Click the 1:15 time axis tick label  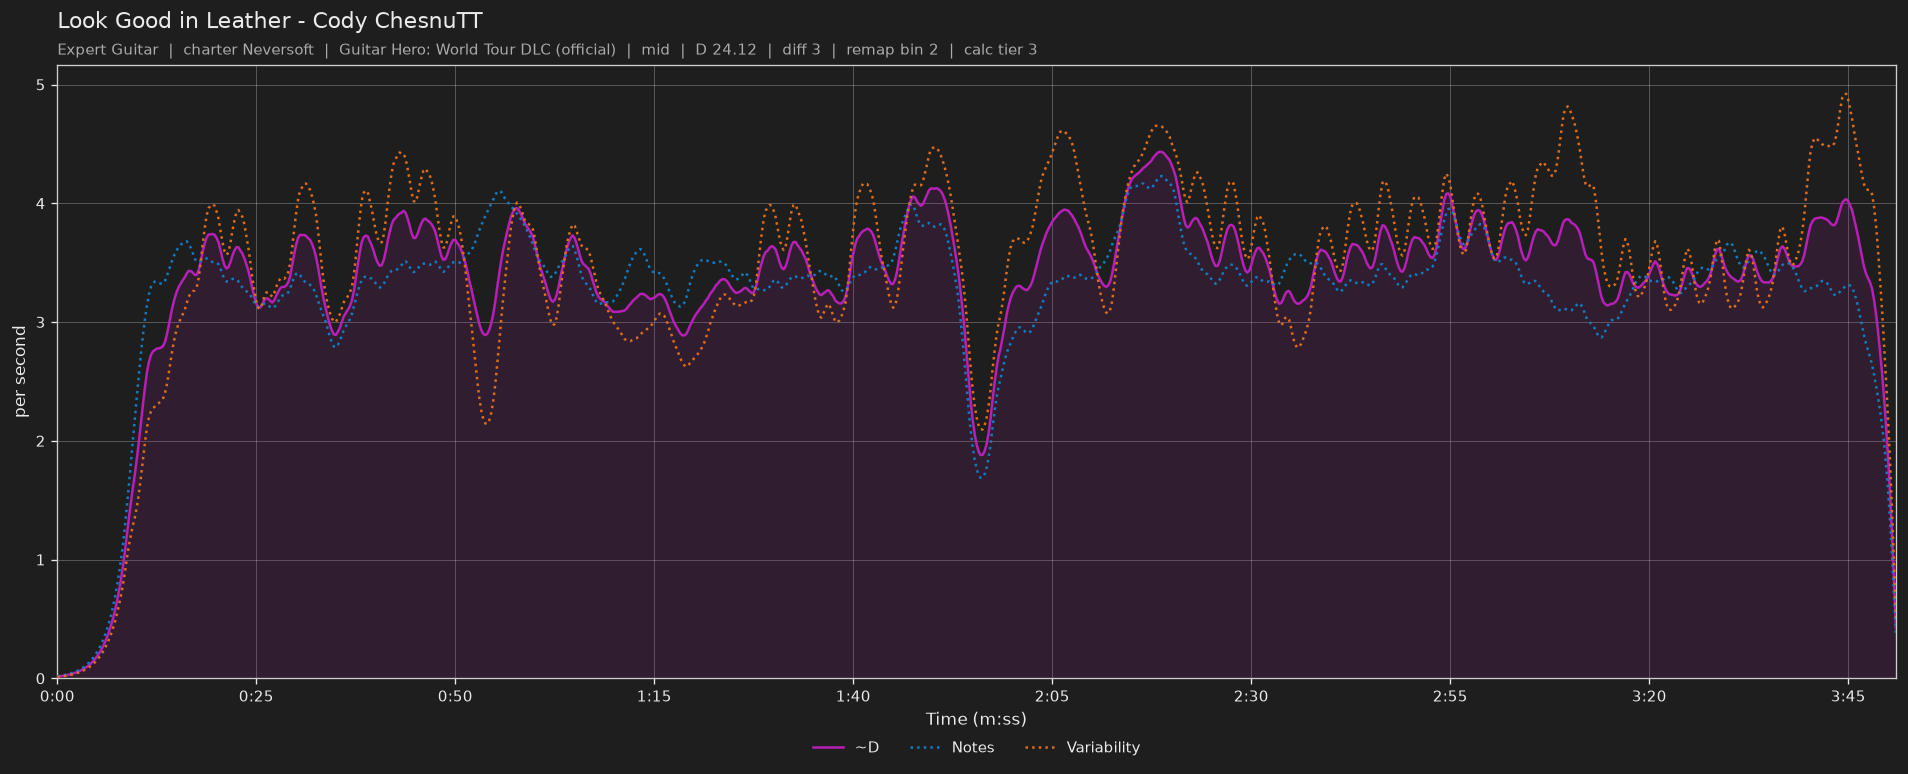click(654, 696)
